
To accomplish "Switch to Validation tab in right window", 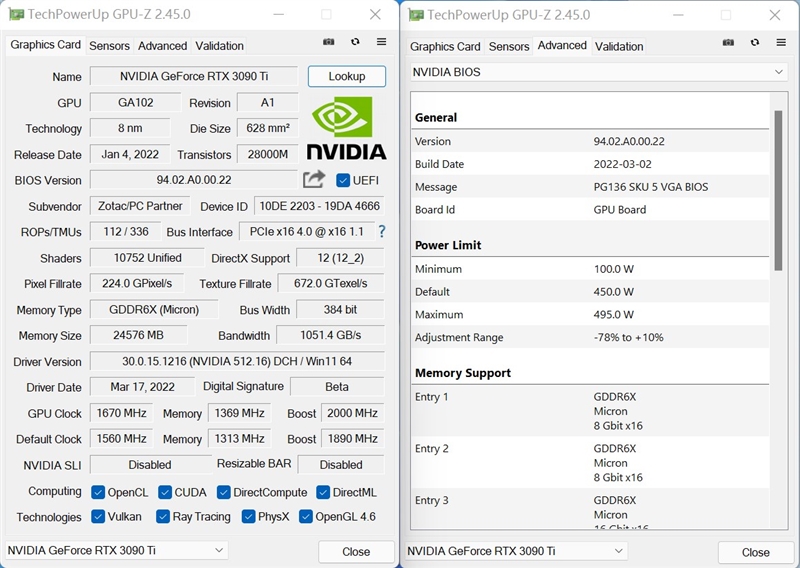I will click(619, 46).
